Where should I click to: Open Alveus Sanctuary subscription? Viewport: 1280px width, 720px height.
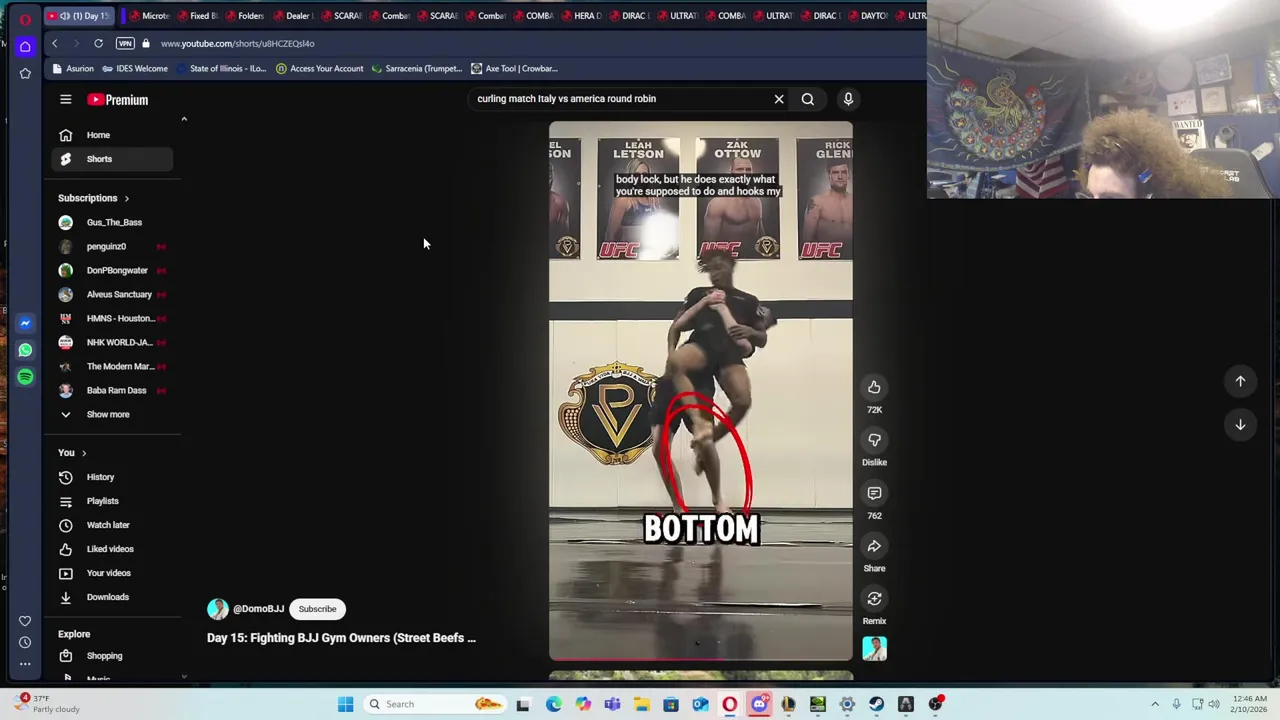[x=111, y=294]
